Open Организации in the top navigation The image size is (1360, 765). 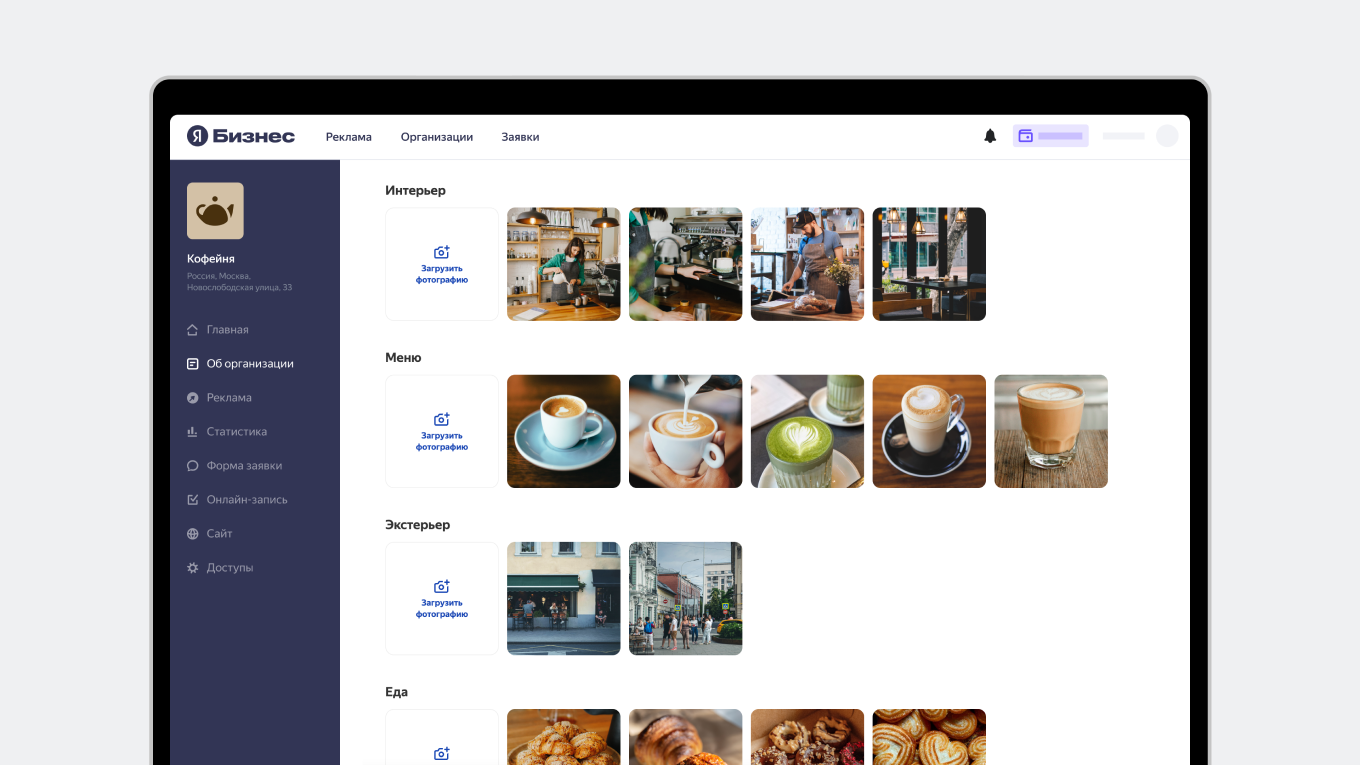pyautogui.click(x=437, y=137)
